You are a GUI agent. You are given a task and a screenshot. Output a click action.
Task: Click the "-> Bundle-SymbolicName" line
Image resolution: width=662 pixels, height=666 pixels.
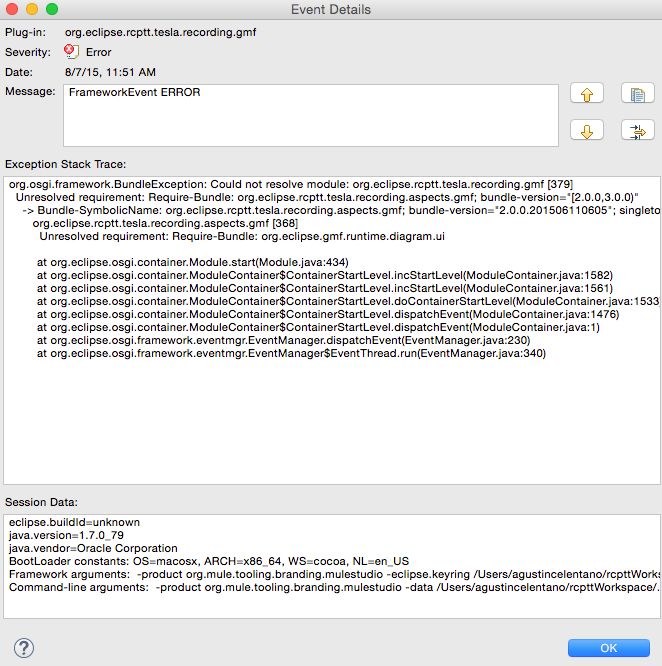[341, 210]
